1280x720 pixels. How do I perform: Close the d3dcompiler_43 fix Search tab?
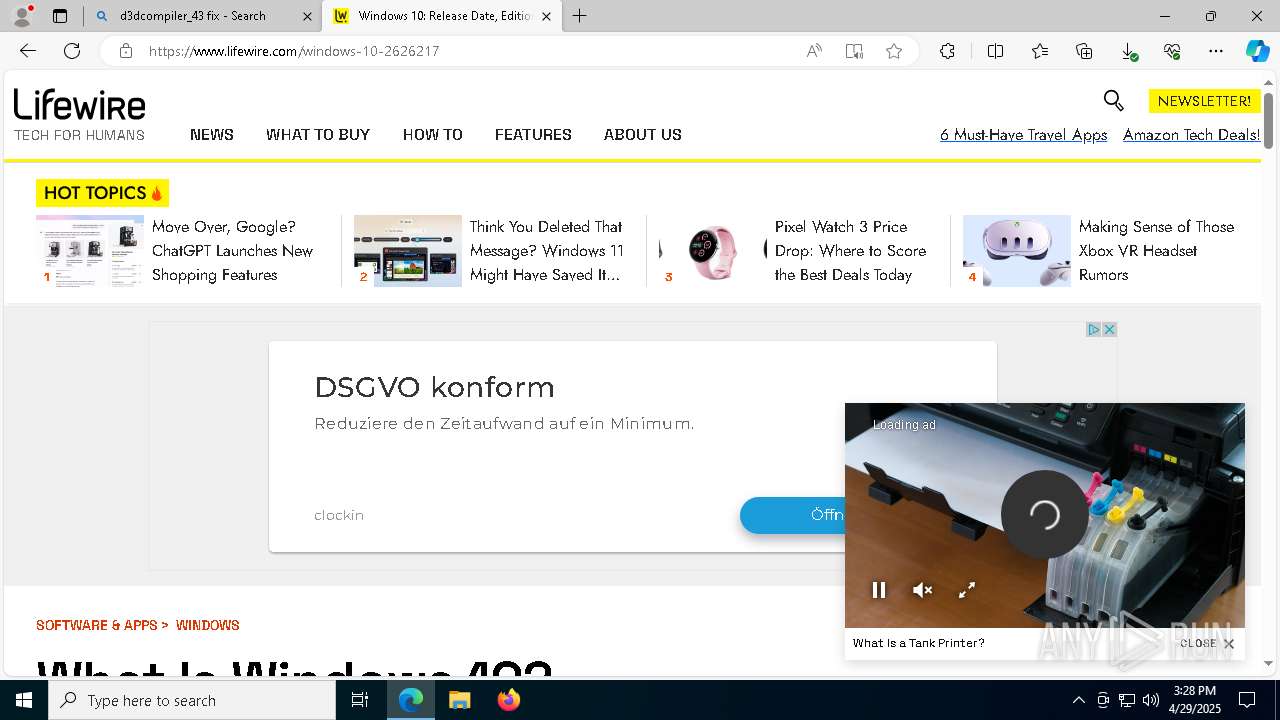coord(307,16)
